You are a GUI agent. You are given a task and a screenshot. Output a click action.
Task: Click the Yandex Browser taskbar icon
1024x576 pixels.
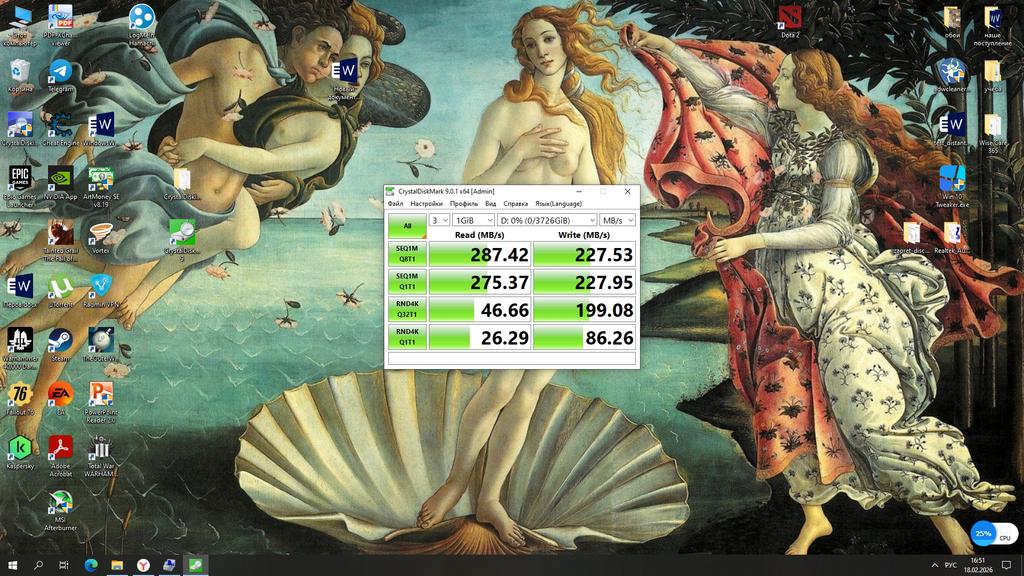[143, 565]
